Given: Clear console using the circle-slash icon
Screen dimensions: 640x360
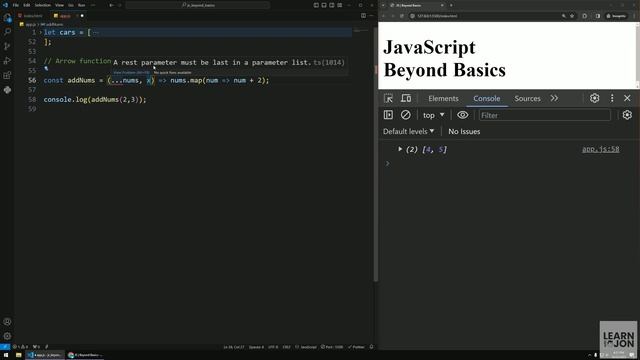Looking at the screenshot, I should (405, 115).
